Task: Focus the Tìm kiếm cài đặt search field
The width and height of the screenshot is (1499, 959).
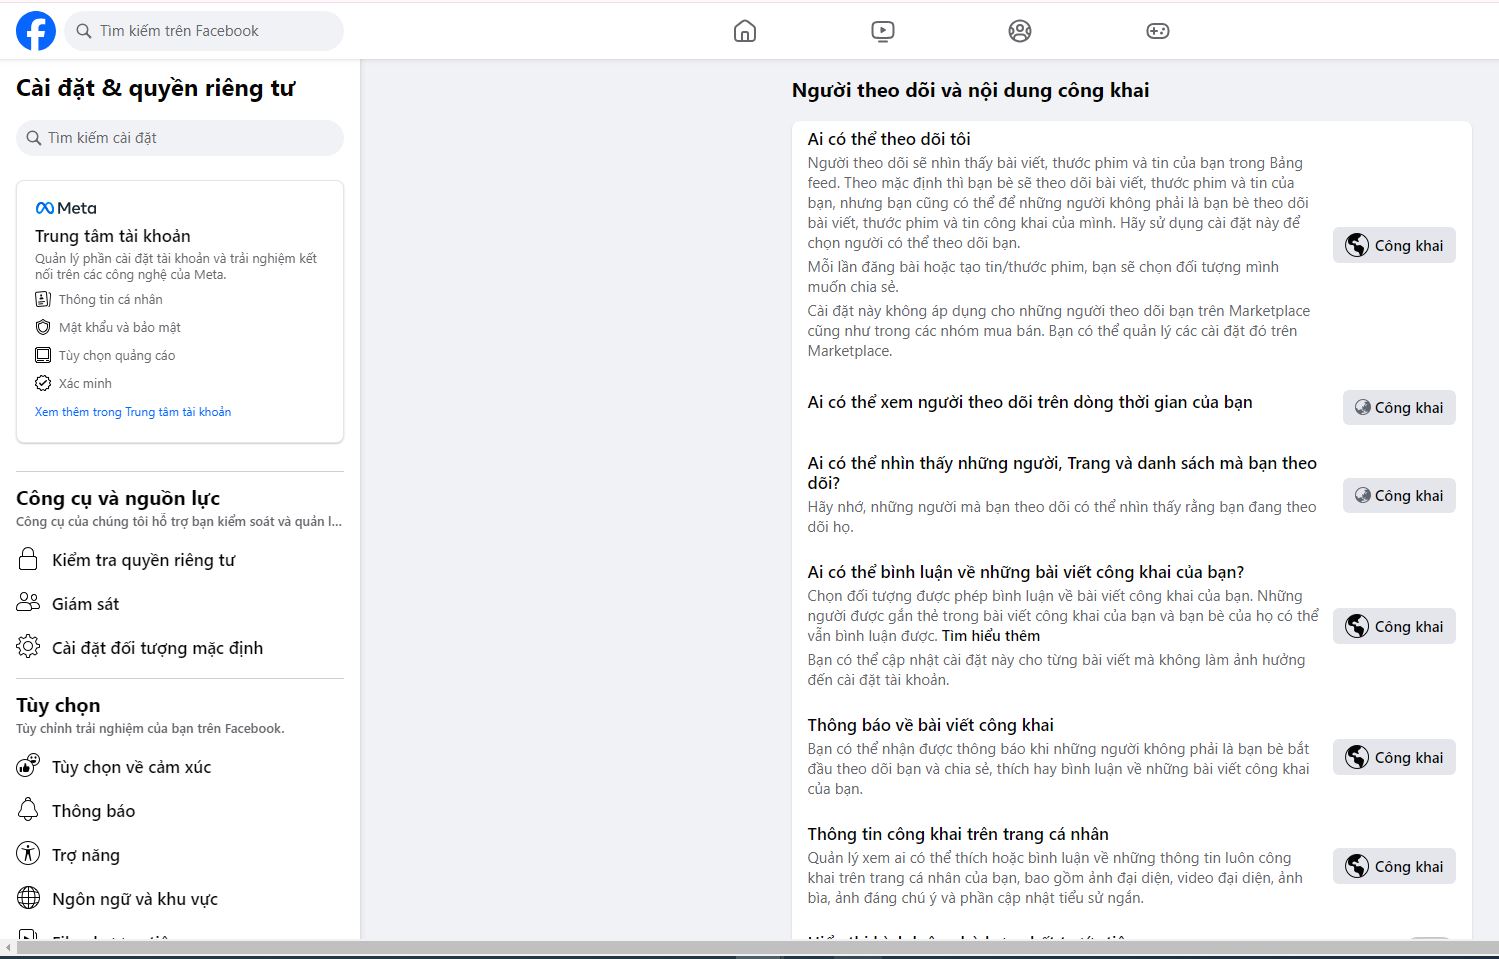Action: [180, 138]
